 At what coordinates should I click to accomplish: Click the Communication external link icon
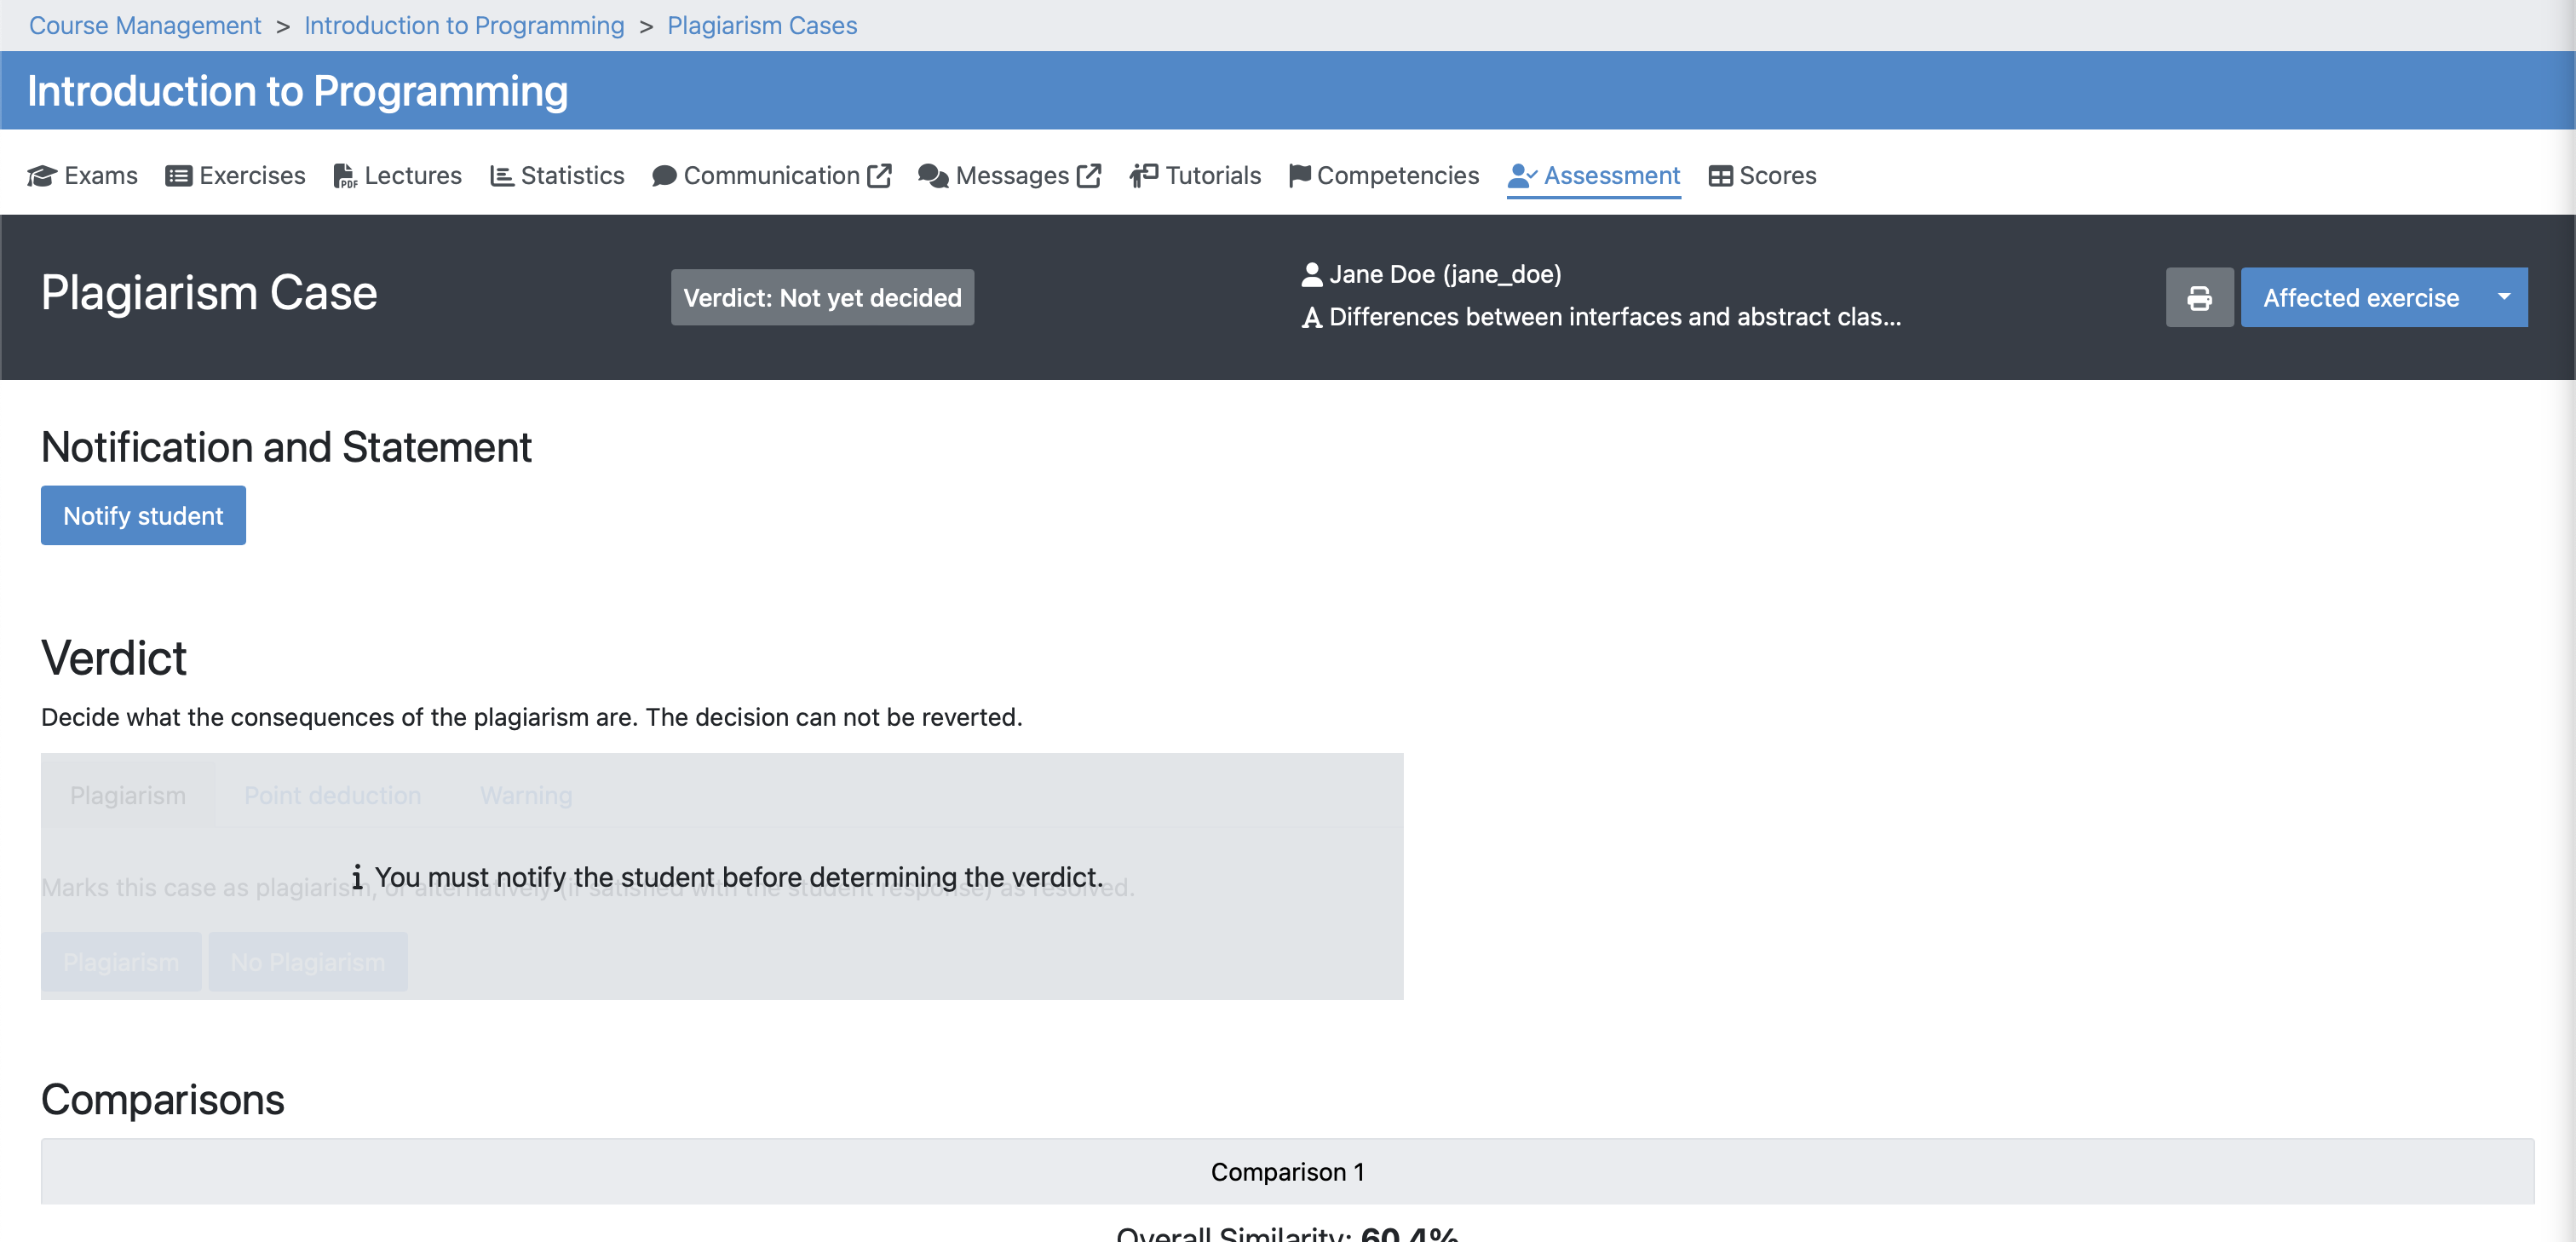[x=879, y=176]
